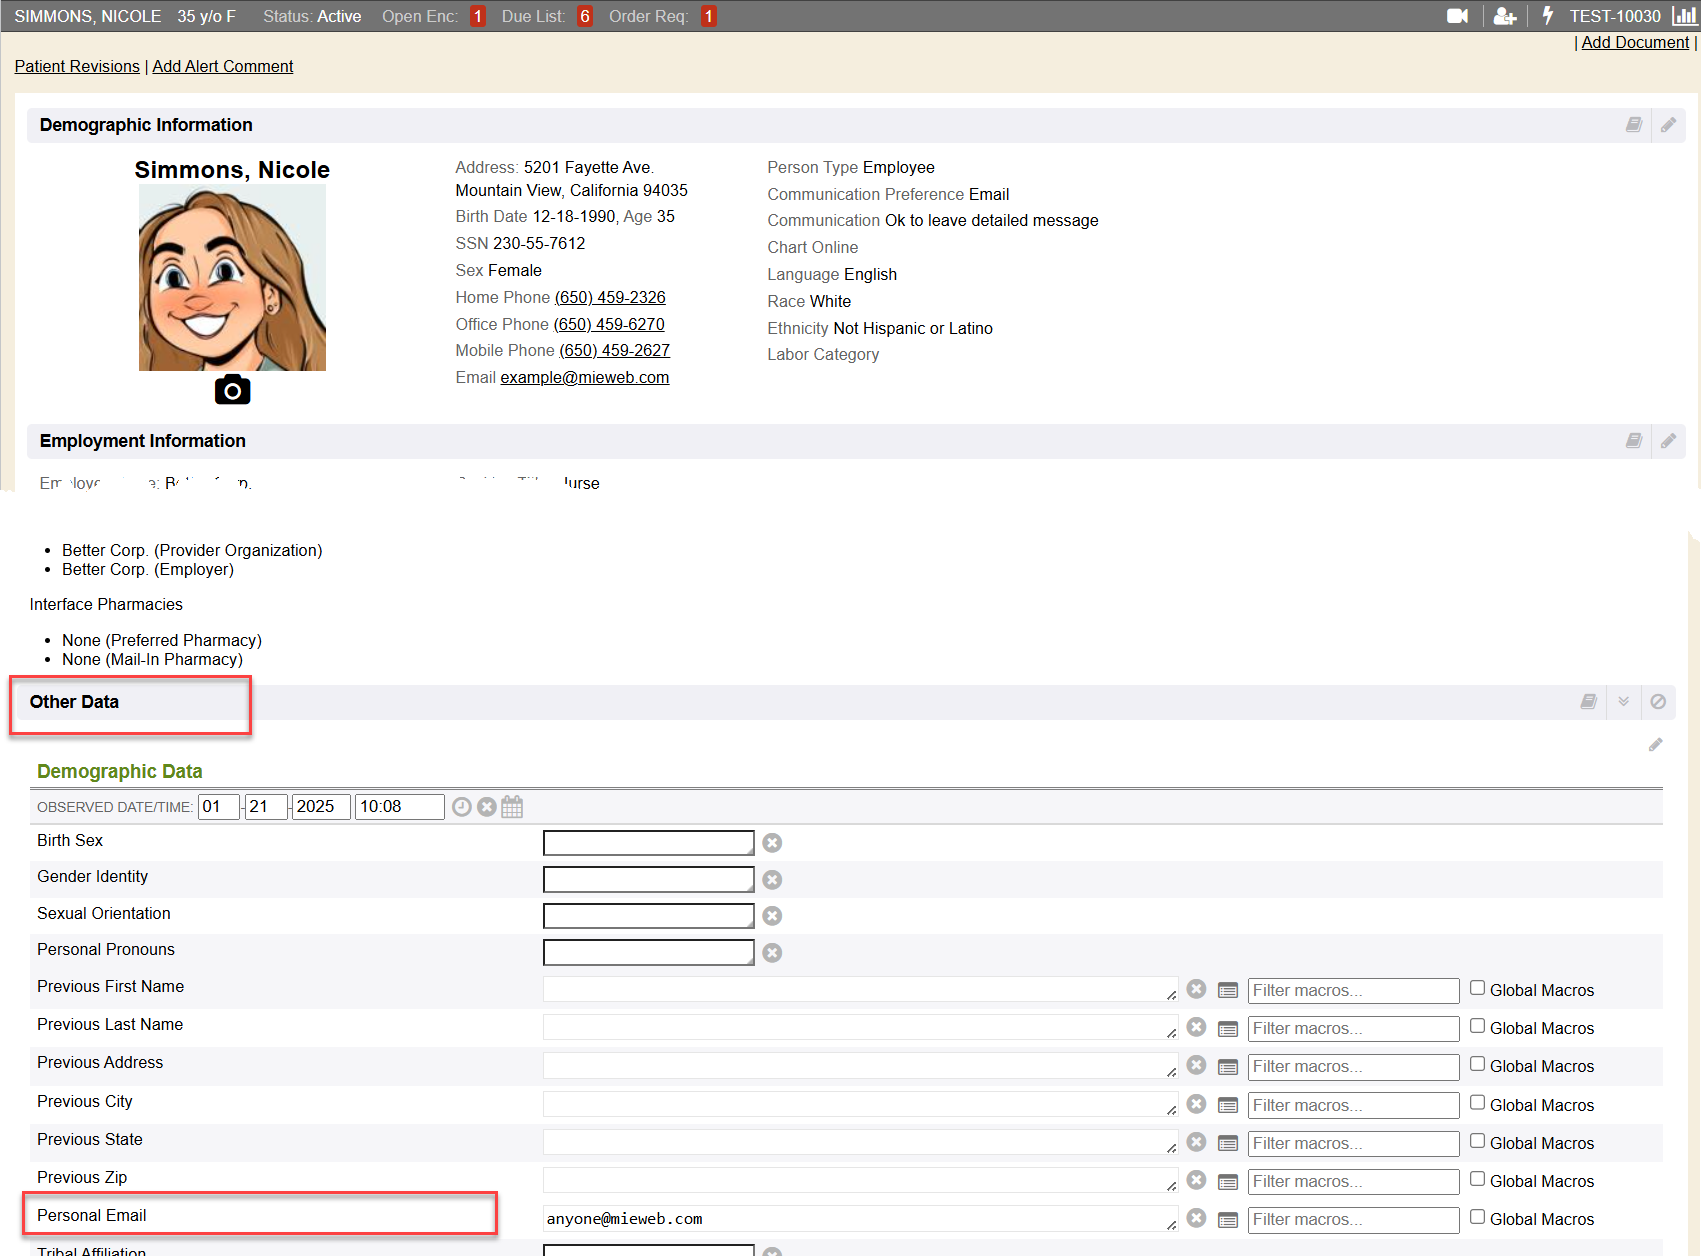
Task: Click the Add Alert Comment link
Action: click(222, 66)
